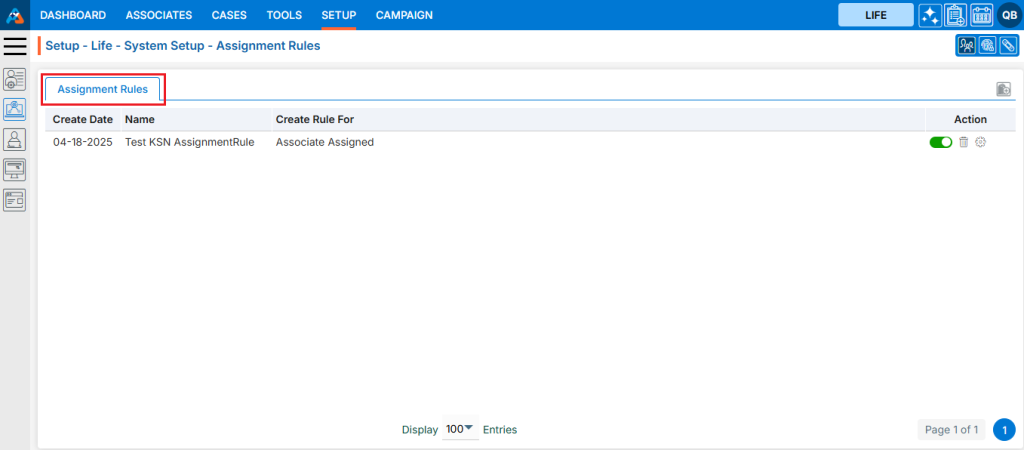Expand the hamburger menu
This screenshot has width=1024, height=450.
click(x=15, y=46)
